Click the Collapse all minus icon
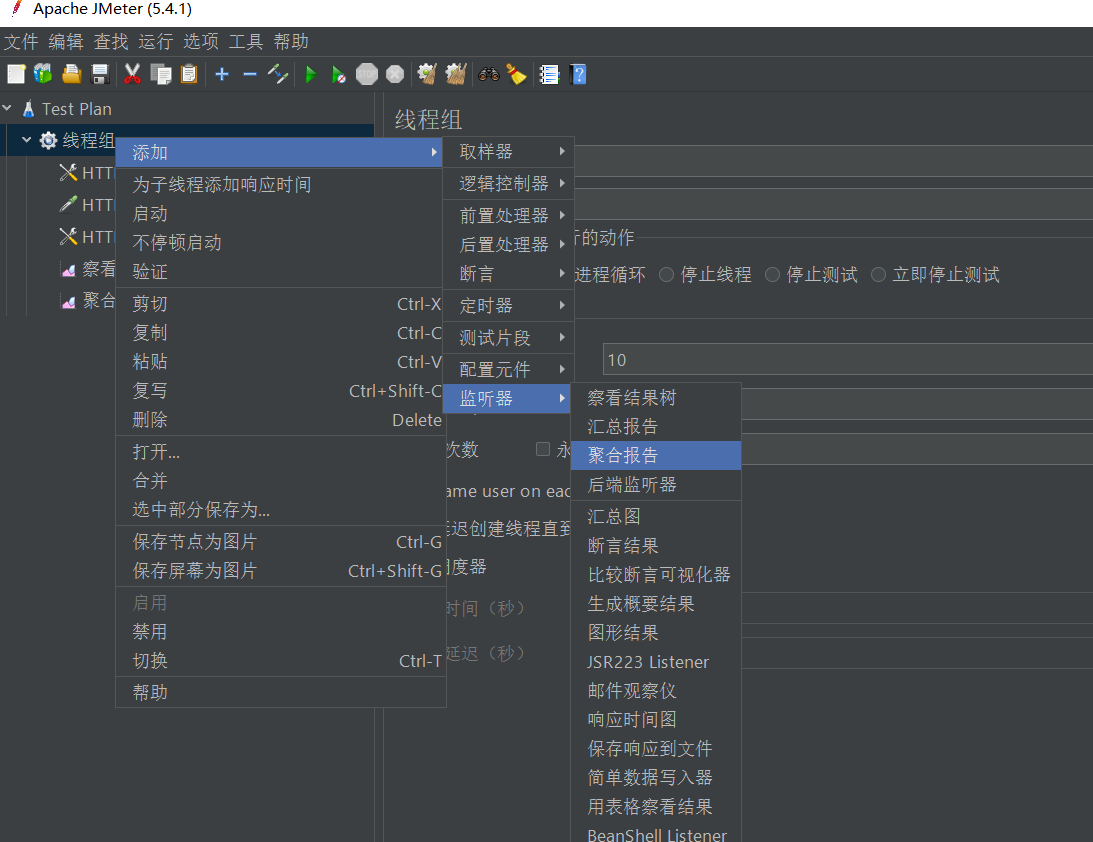The width and height of the screenshot is (1093, 842). 250,74
